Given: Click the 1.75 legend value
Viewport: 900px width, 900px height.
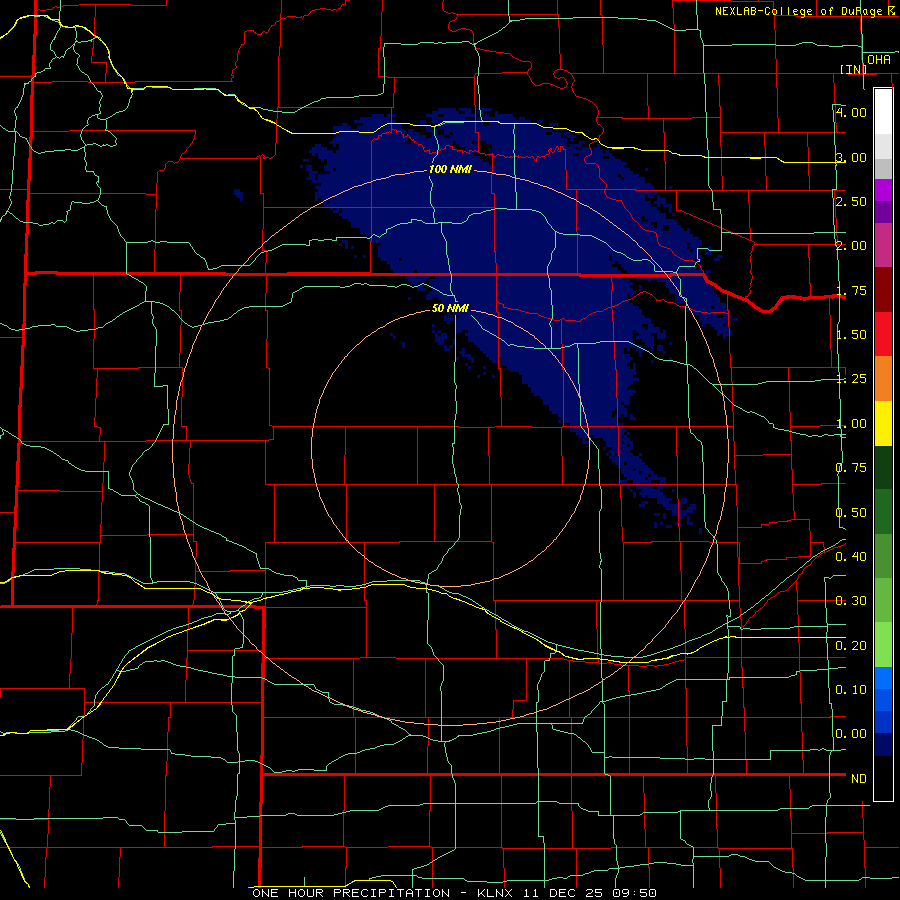Looking at the screenshot, I should click(851, 290).
